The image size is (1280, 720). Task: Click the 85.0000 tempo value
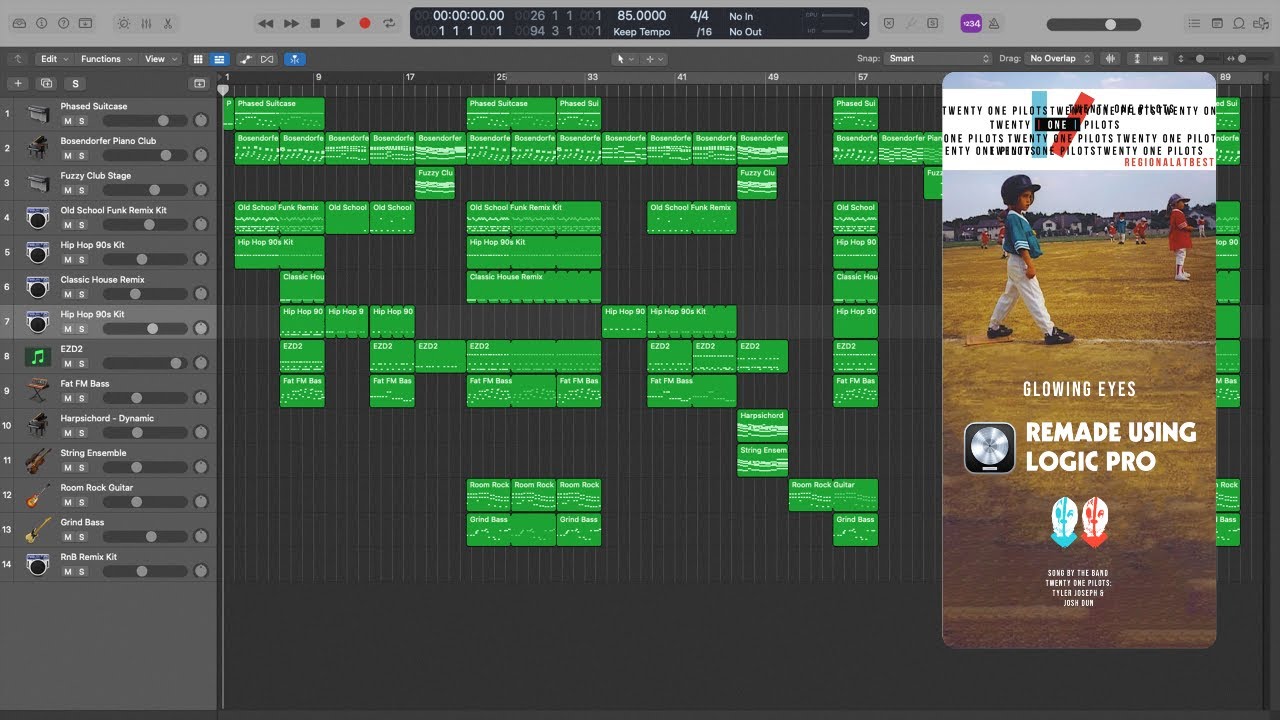[x=642, y=16]
